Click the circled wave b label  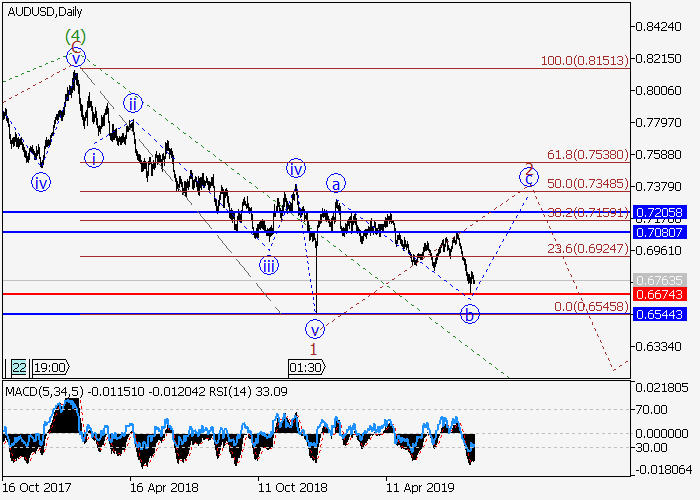(470, 314)
